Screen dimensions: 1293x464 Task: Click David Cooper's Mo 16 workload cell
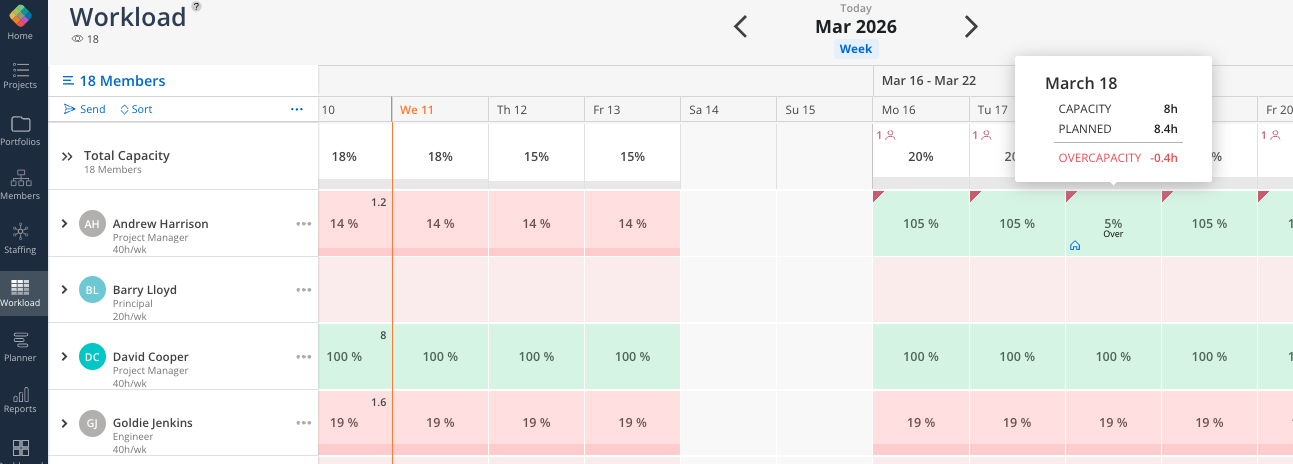[920, 357]
